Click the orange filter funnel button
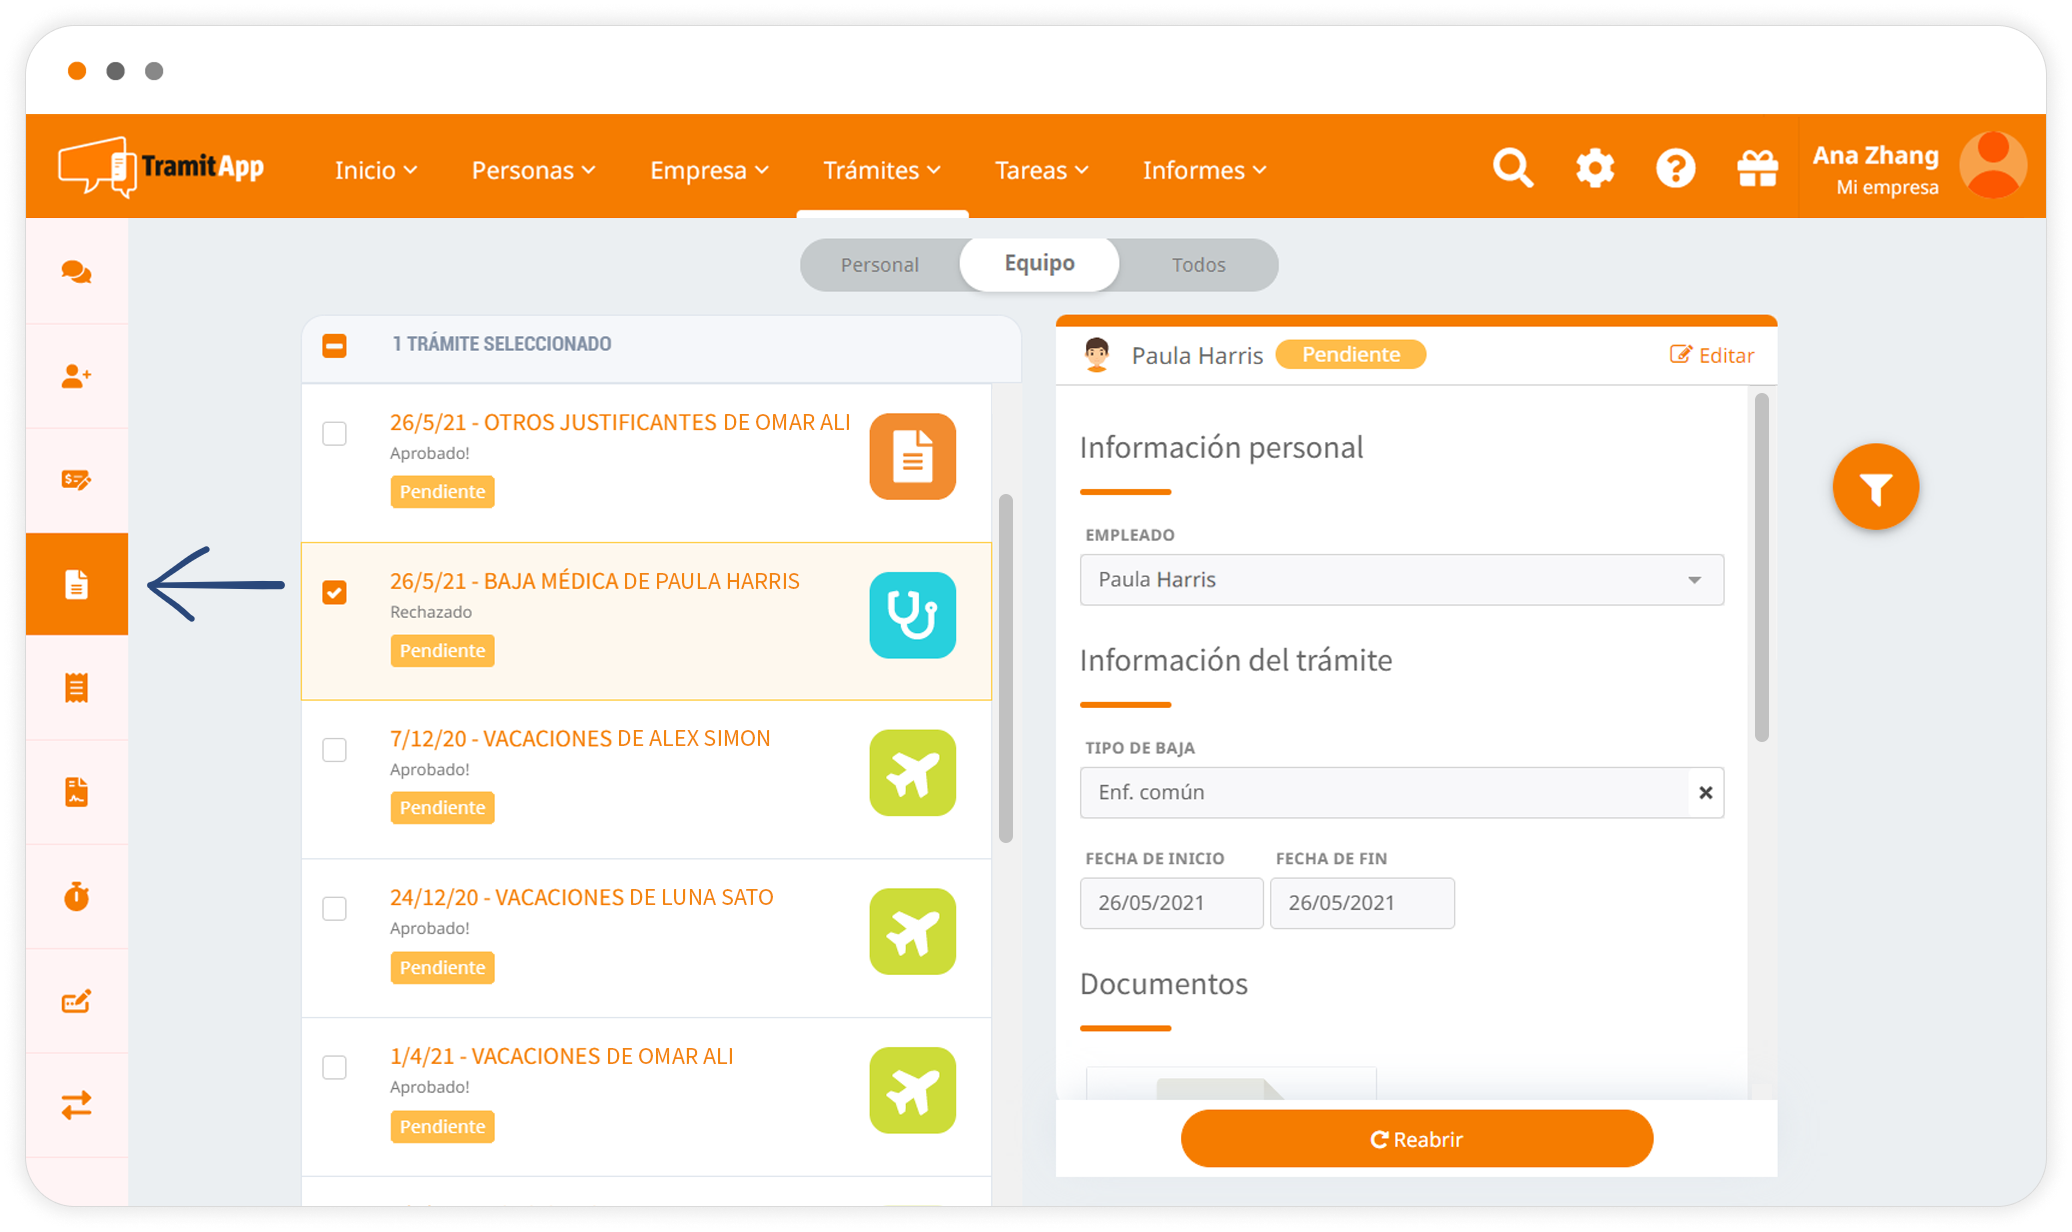This screenshot has height=1232, width=2072. pyautogui.click(x=1875, y=488)
